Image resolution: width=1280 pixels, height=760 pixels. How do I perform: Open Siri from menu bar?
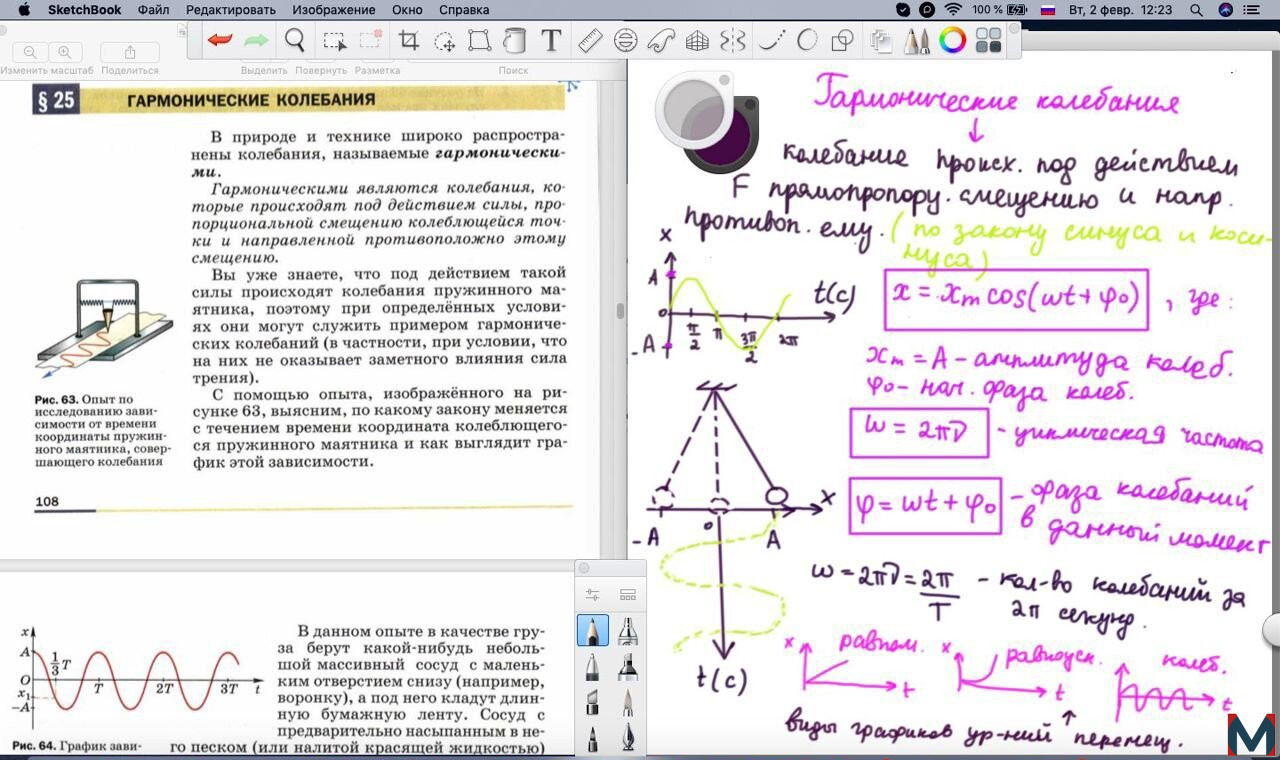coord(1226,9)
